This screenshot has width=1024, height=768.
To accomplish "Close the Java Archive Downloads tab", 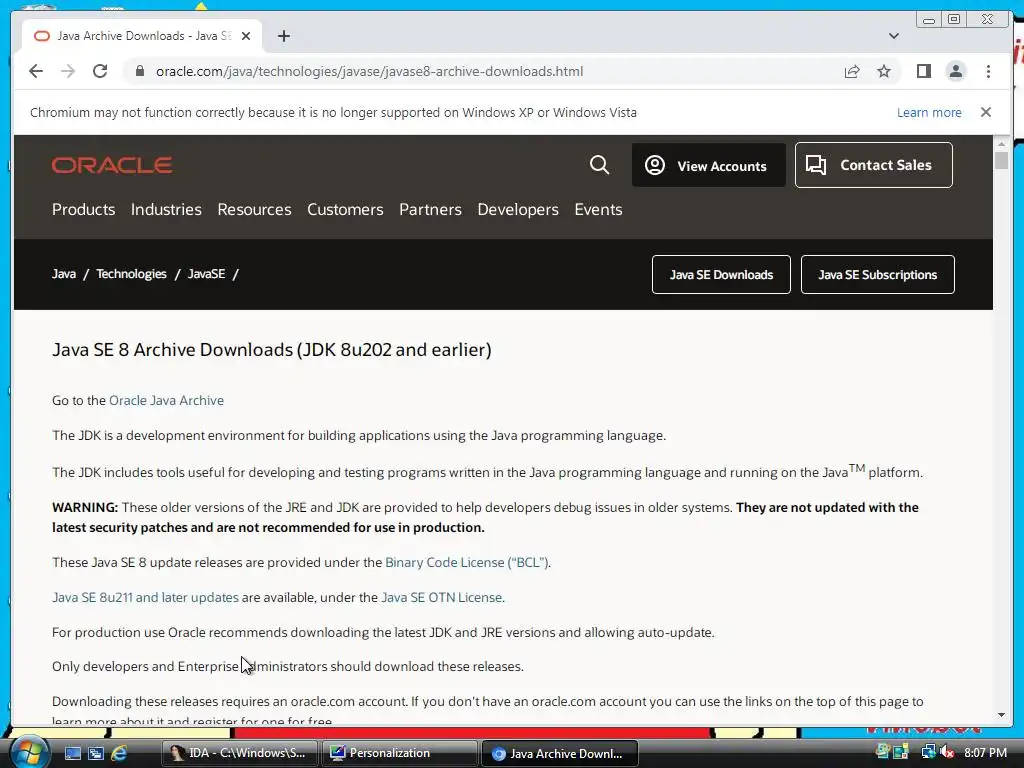I will tap(246, 36).
